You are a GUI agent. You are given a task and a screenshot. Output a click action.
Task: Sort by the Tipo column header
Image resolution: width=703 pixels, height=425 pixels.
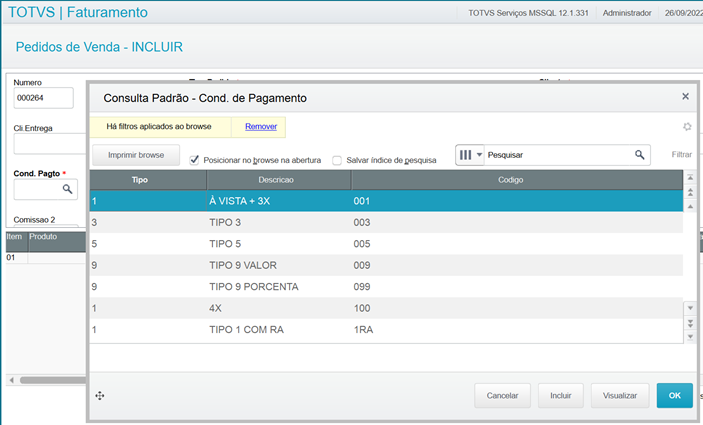[148, 180]
